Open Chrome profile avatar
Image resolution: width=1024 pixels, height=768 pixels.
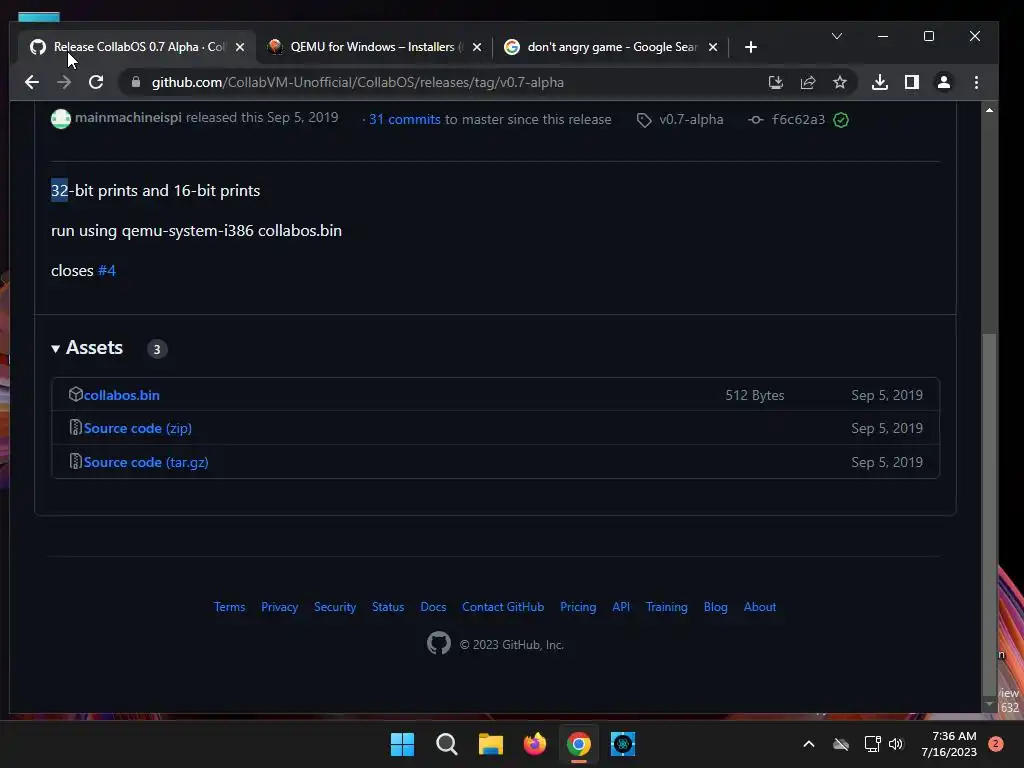click(x=944, y=82)
